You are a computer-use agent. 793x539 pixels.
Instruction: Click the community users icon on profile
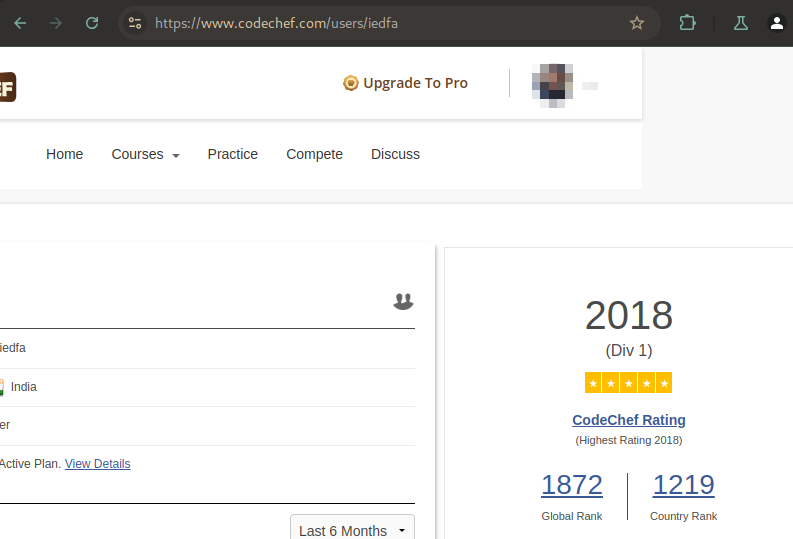click(403, 301)
